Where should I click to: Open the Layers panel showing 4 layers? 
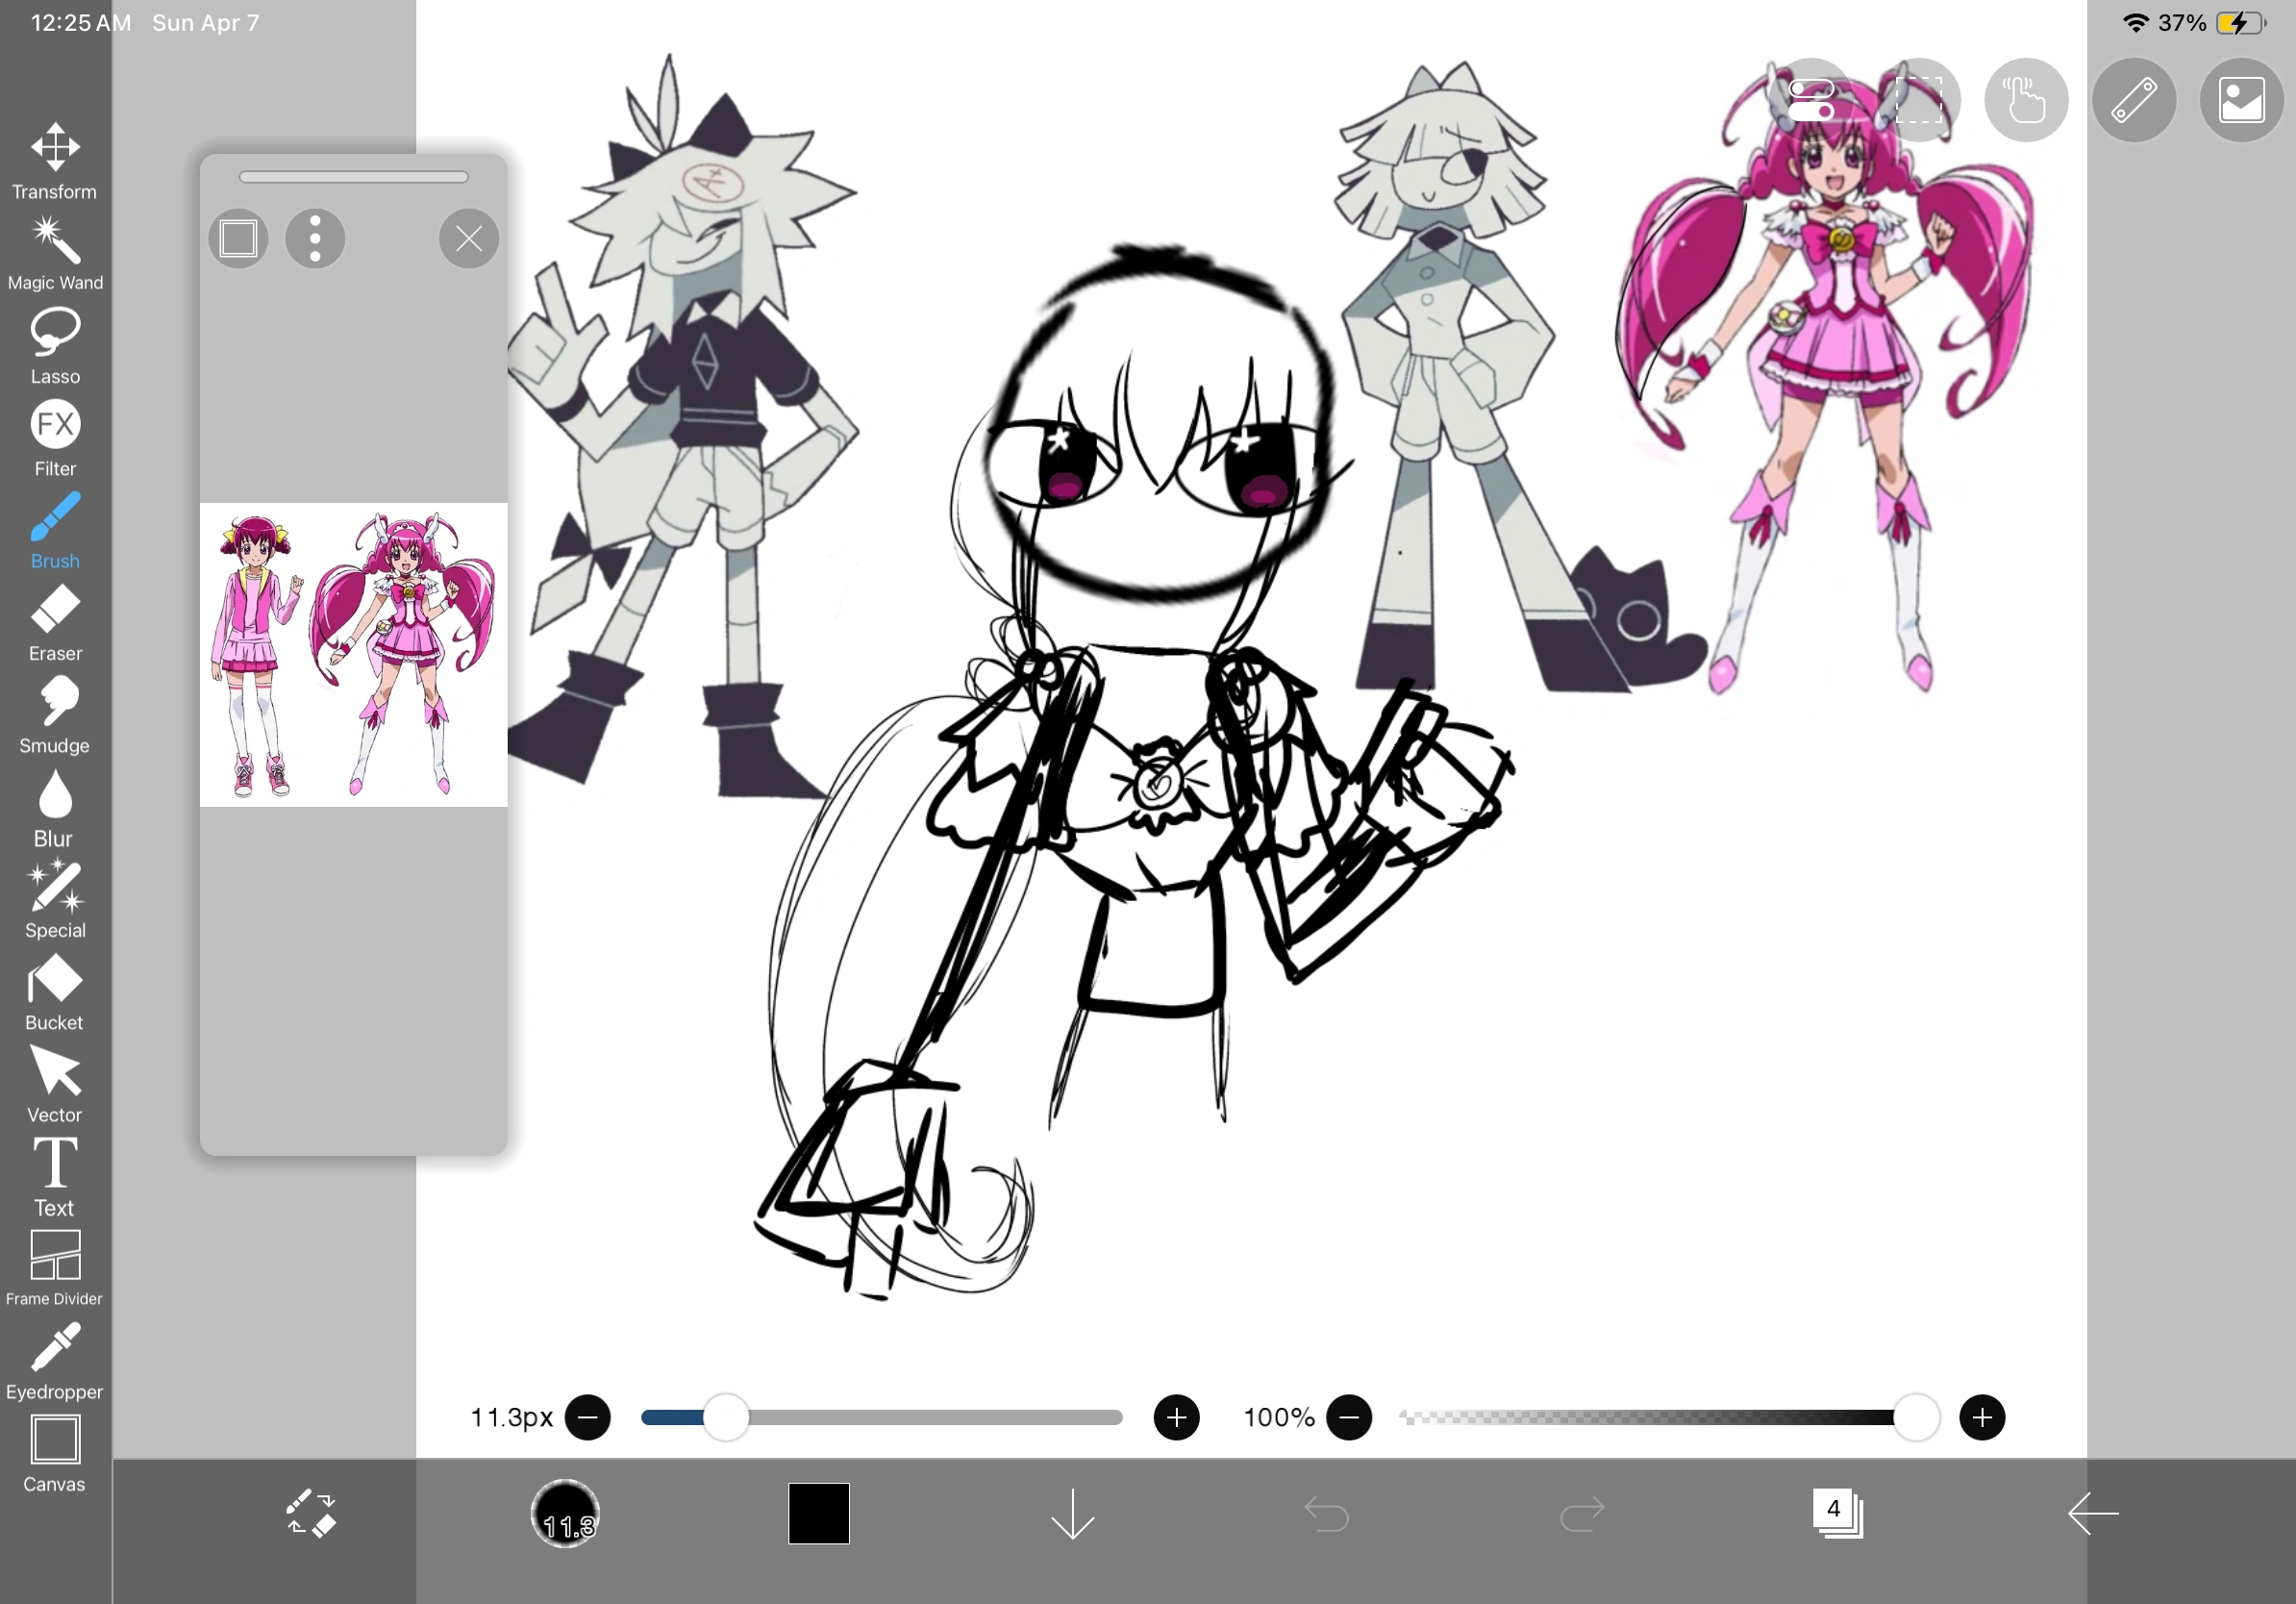pos(1838,1514)
